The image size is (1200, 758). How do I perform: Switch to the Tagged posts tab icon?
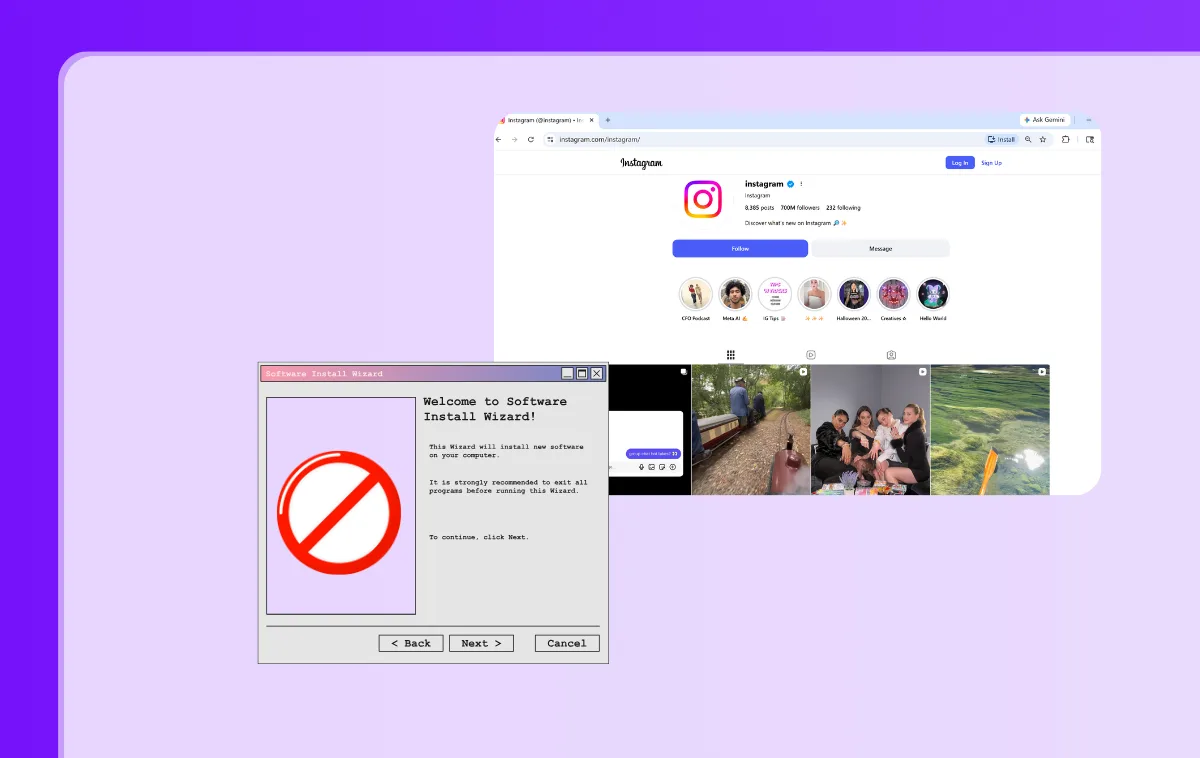(x=891, y=354)
